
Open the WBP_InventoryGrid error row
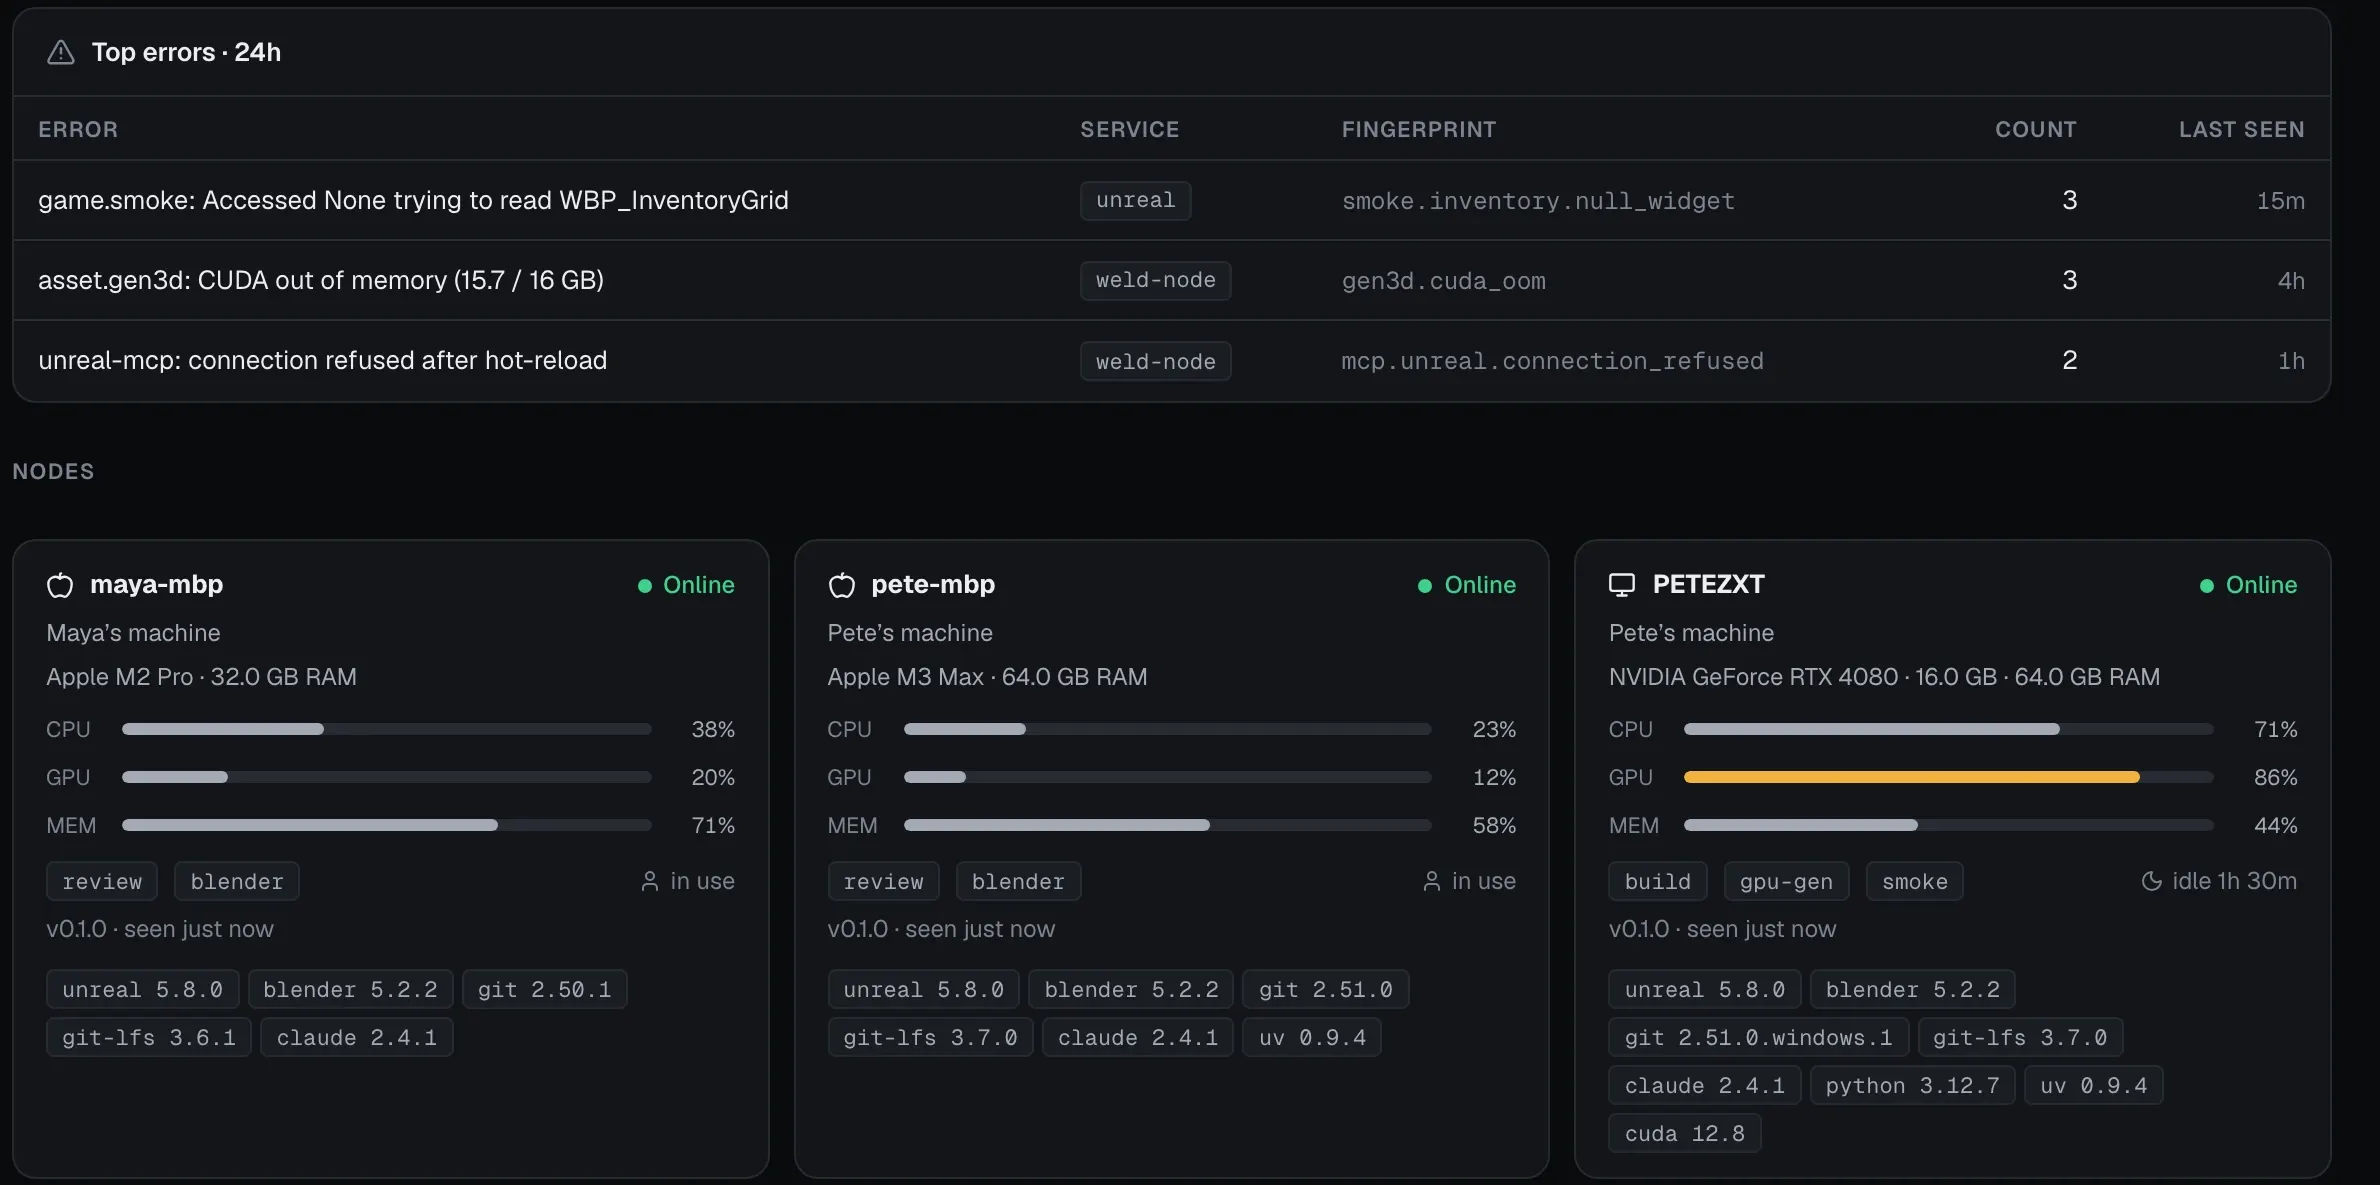tap(1171, 200)
